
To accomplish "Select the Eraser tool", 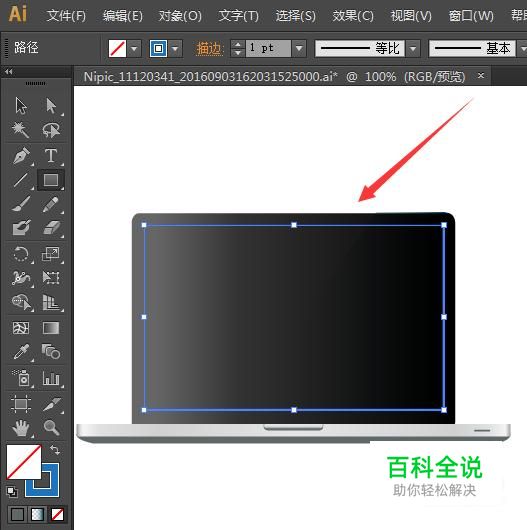I will tap(51, 227).
